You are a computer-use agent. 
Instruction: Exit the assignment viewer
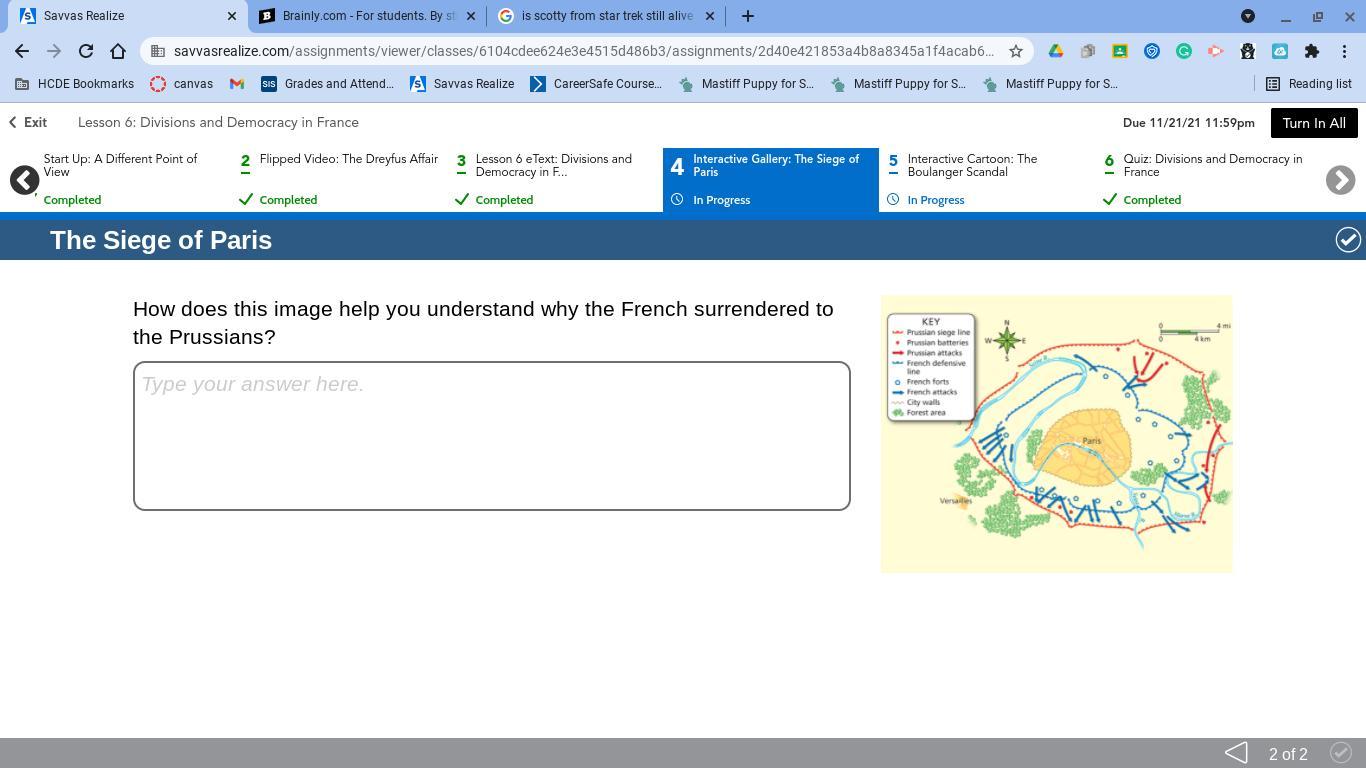coord(28,122)
